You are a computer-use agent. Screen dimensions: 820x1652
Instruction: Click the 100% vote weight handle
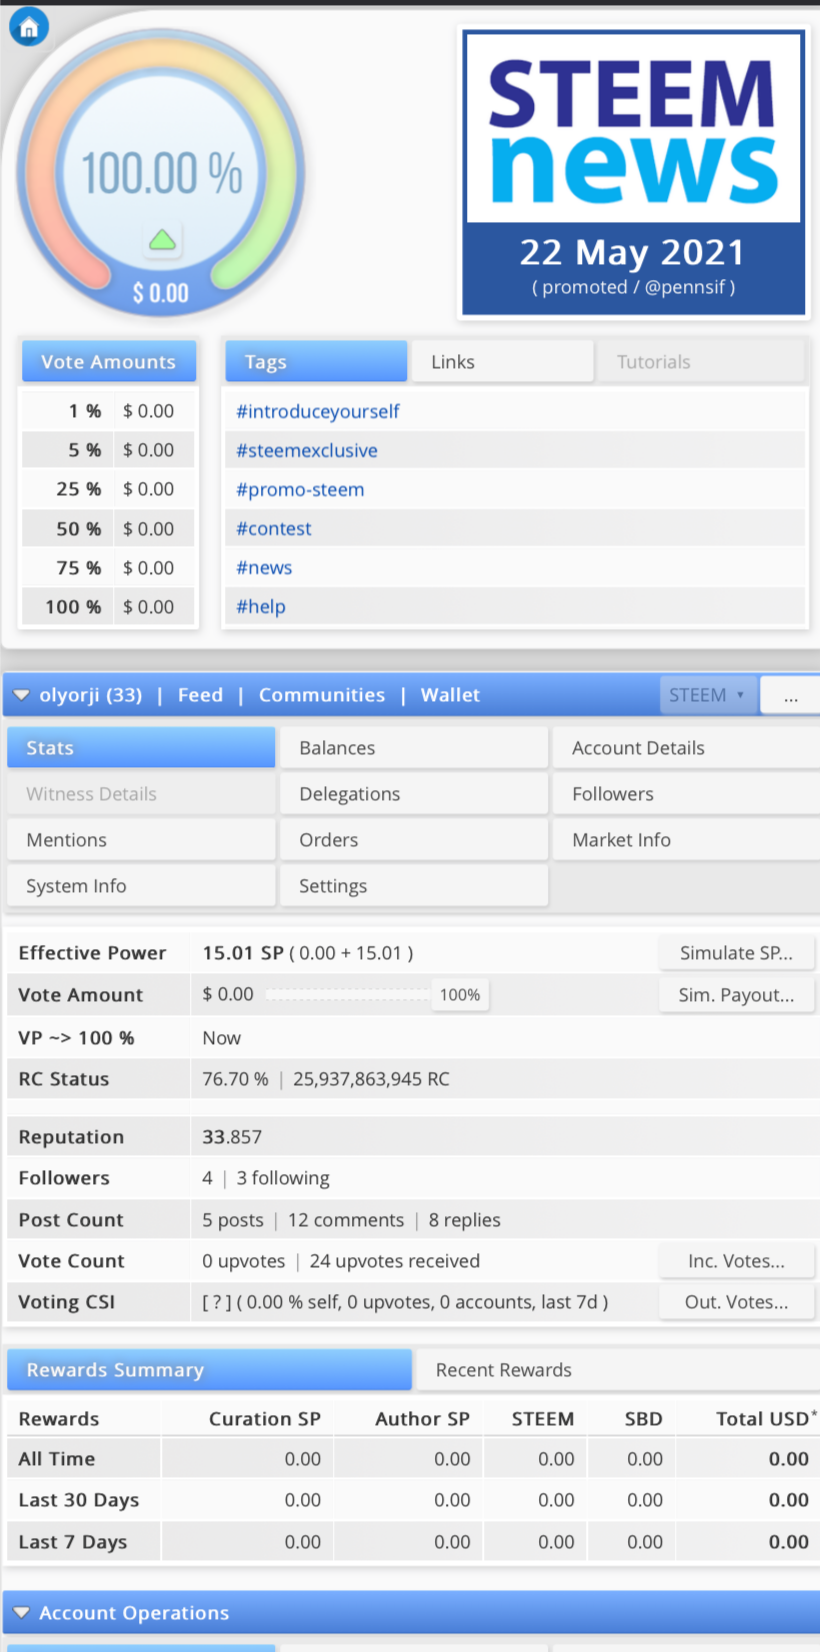pos(460,995)
